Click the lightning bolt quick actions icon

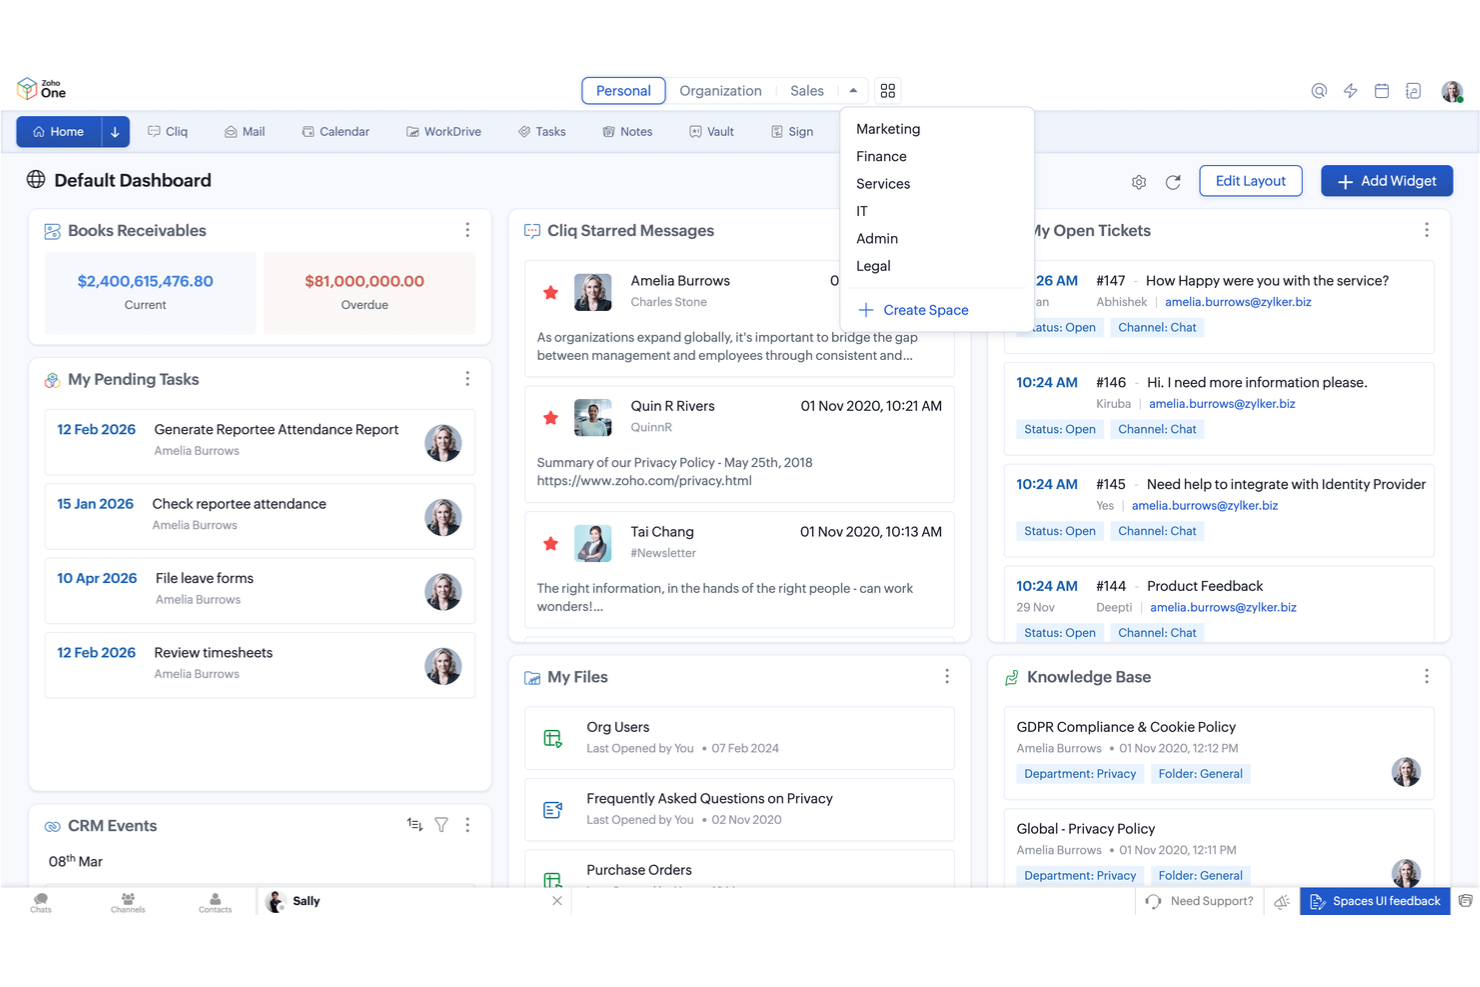[1350, 91]
